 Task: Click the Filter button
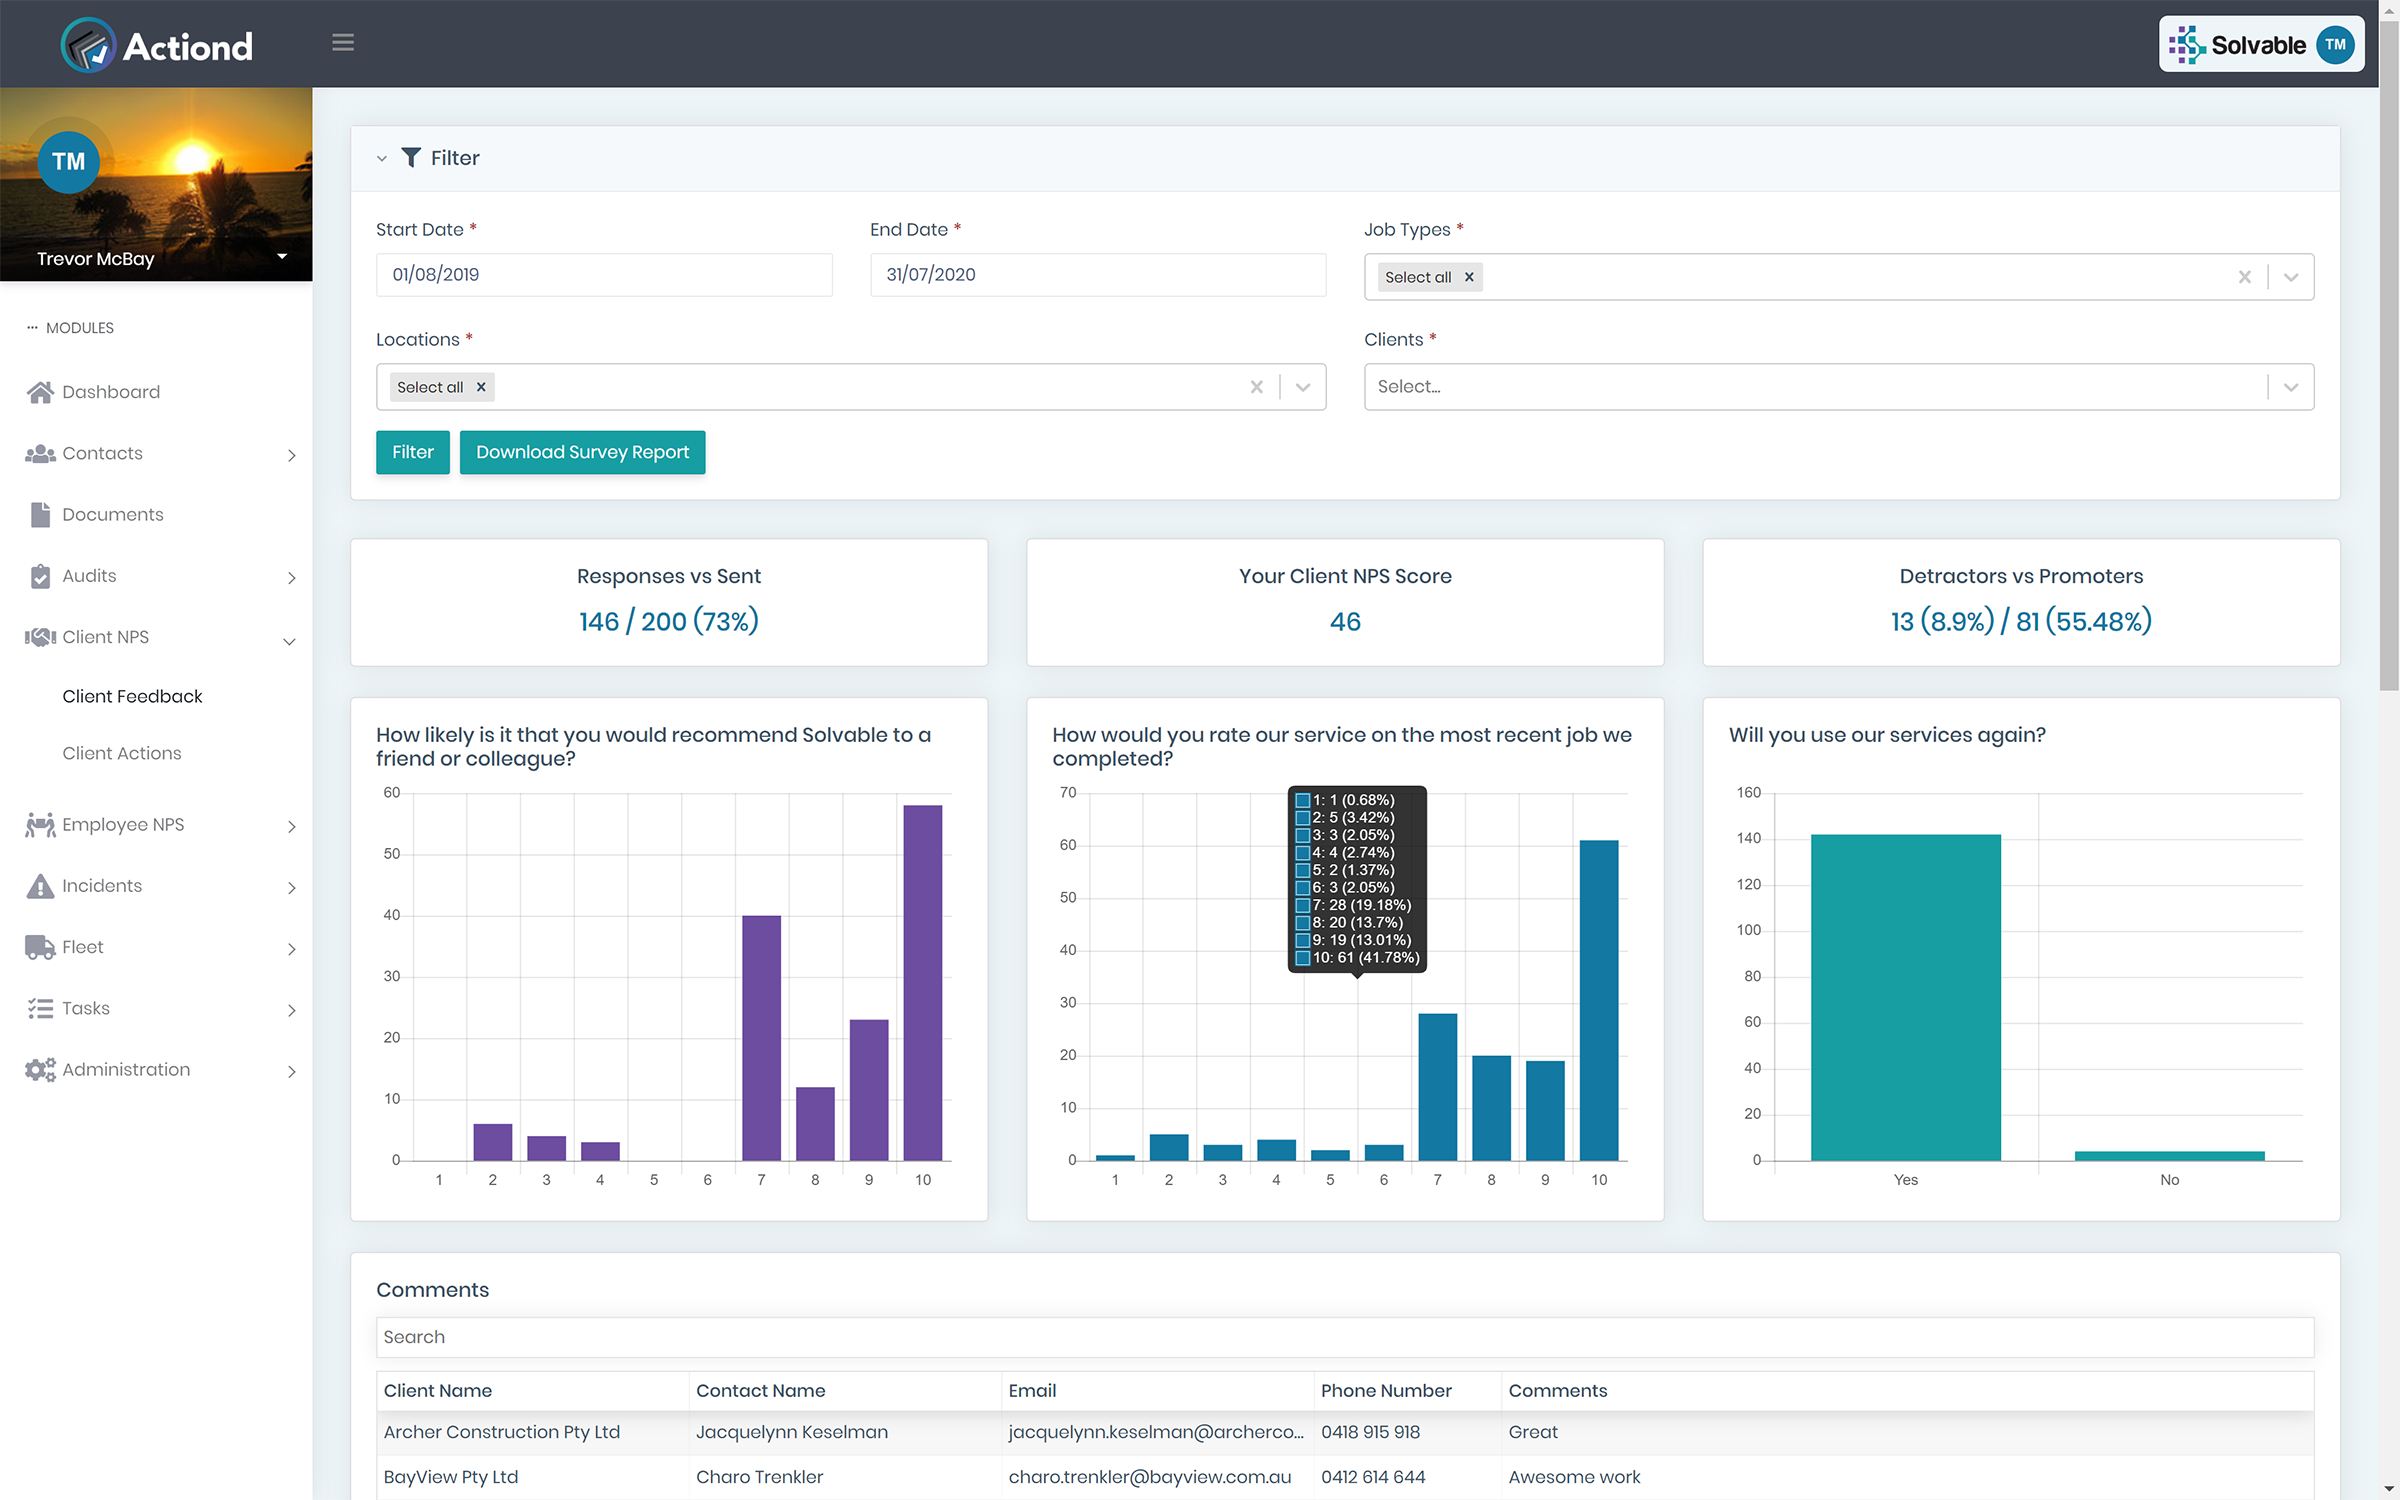(413, 453)
